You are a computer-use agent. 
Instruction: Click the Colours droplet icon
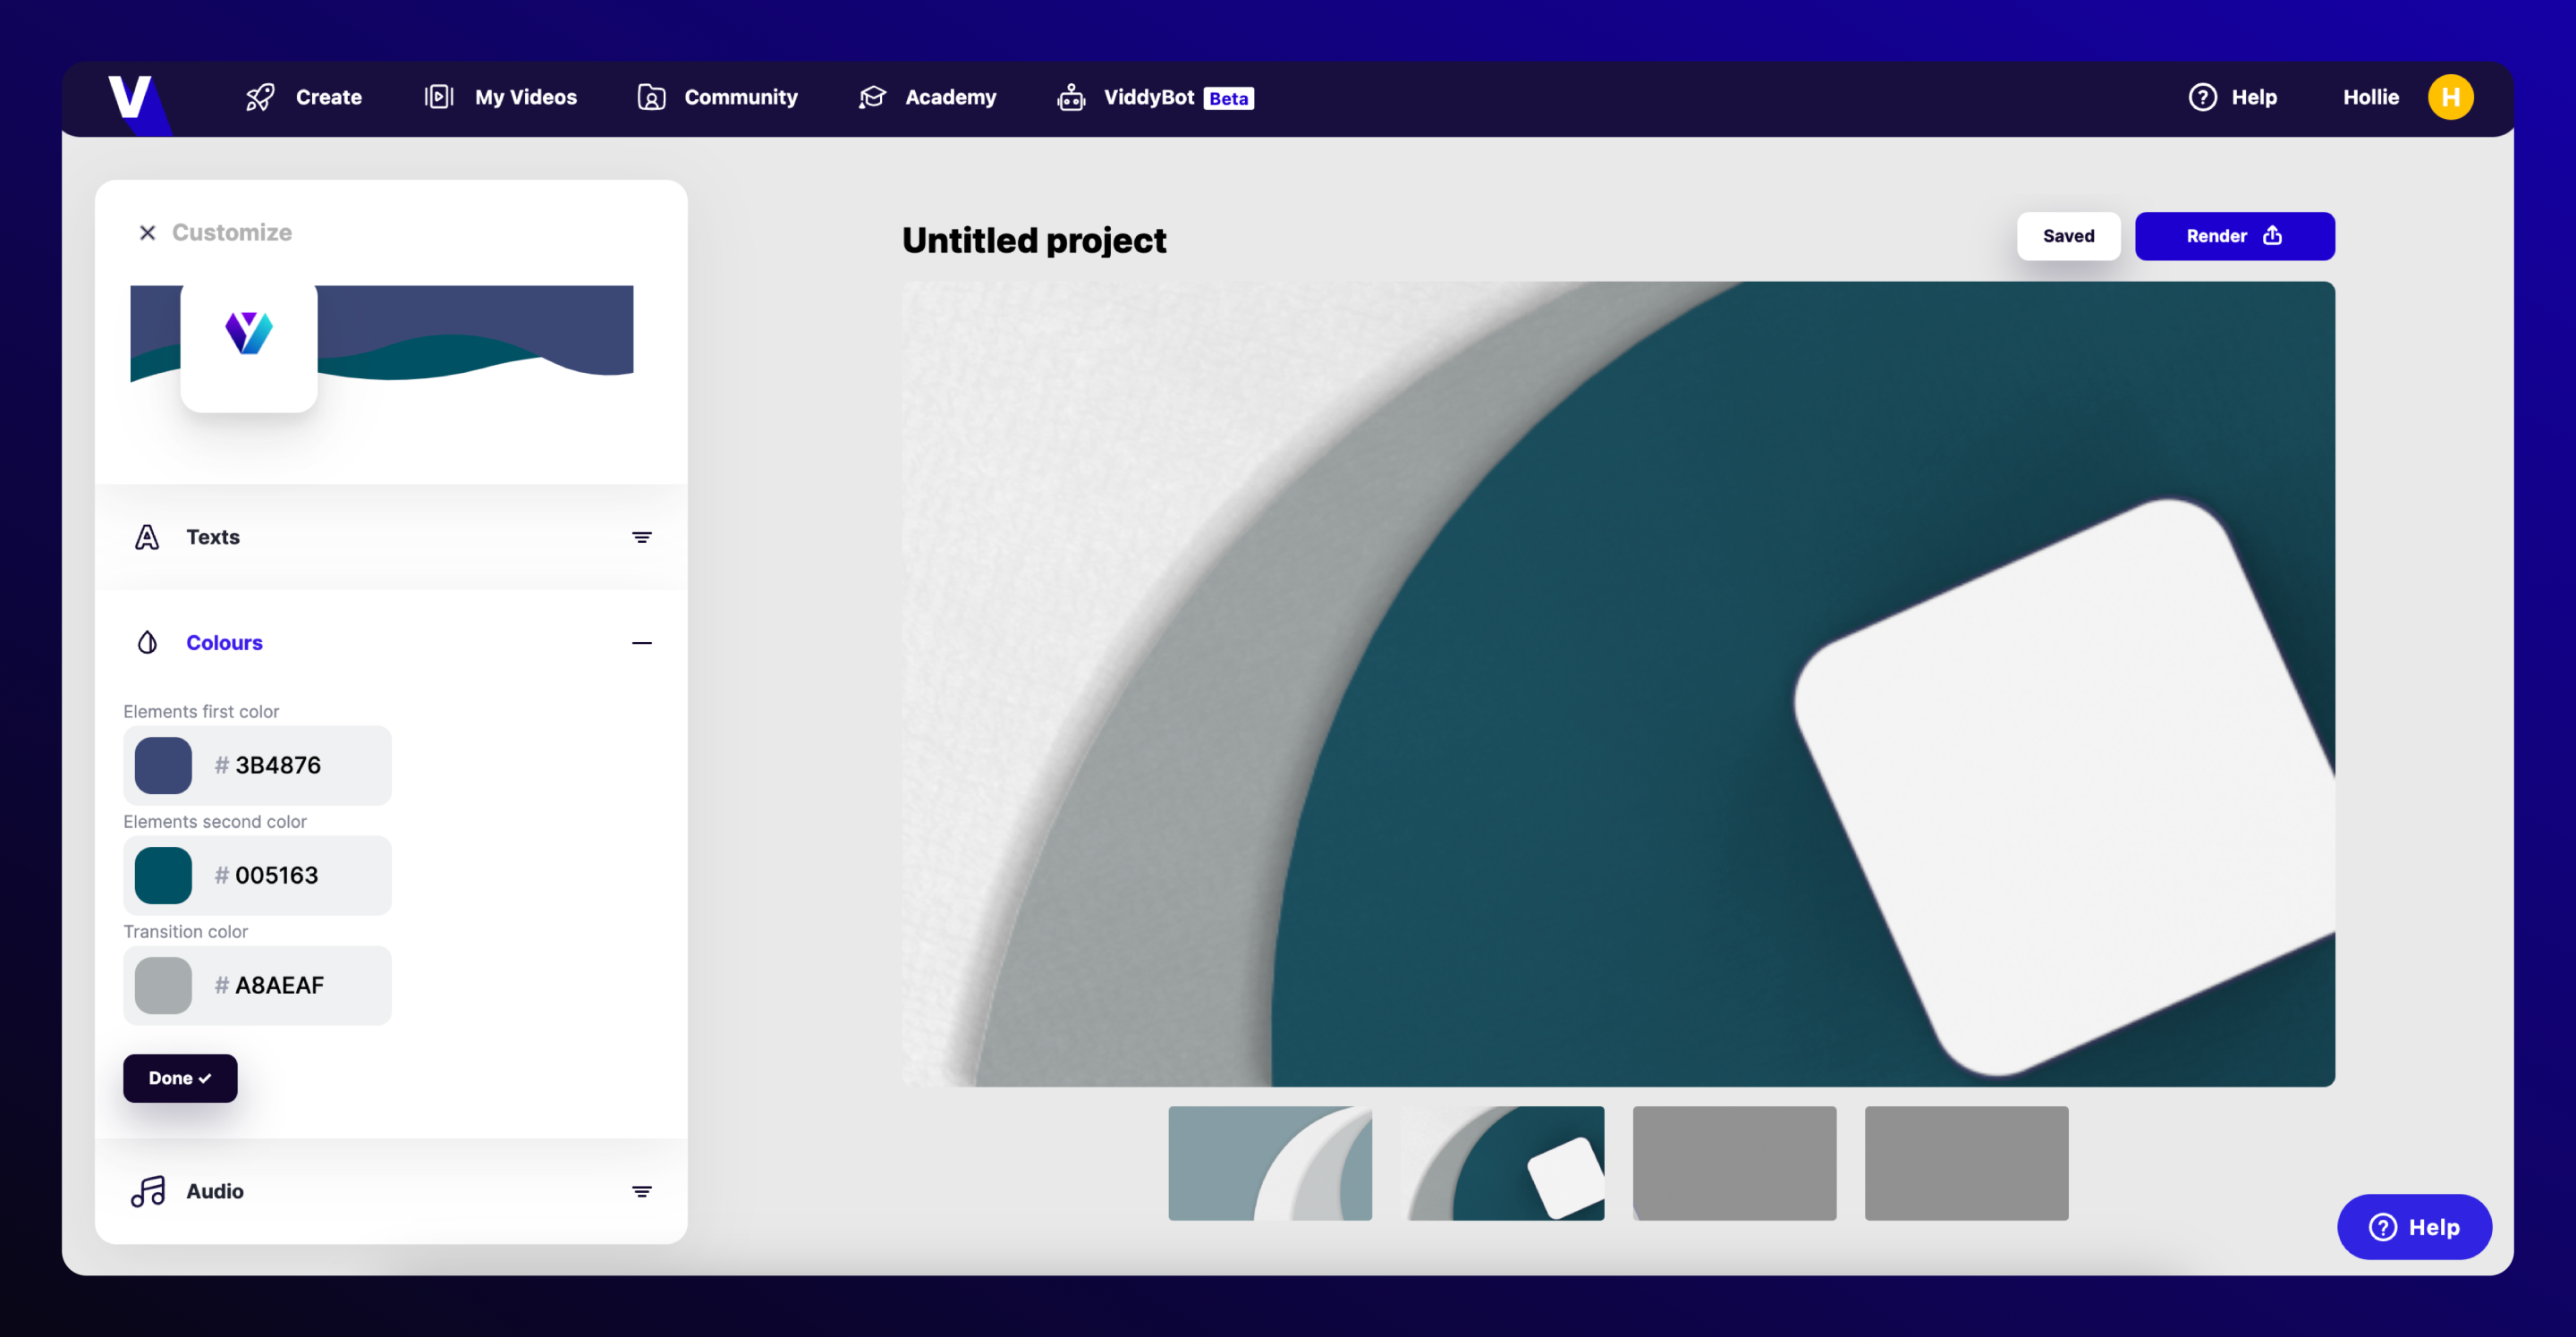(x=147, y=643)
